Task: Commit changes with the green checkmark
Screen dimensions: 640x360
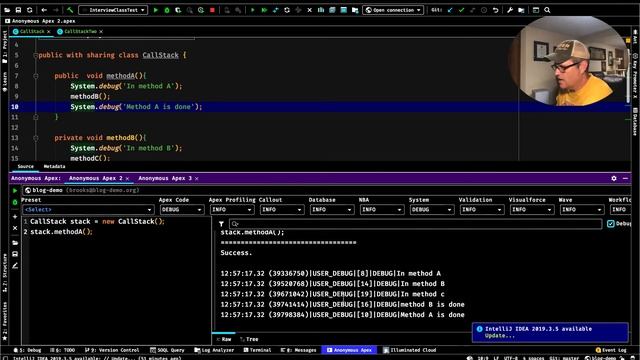Action: pos(461,10)
